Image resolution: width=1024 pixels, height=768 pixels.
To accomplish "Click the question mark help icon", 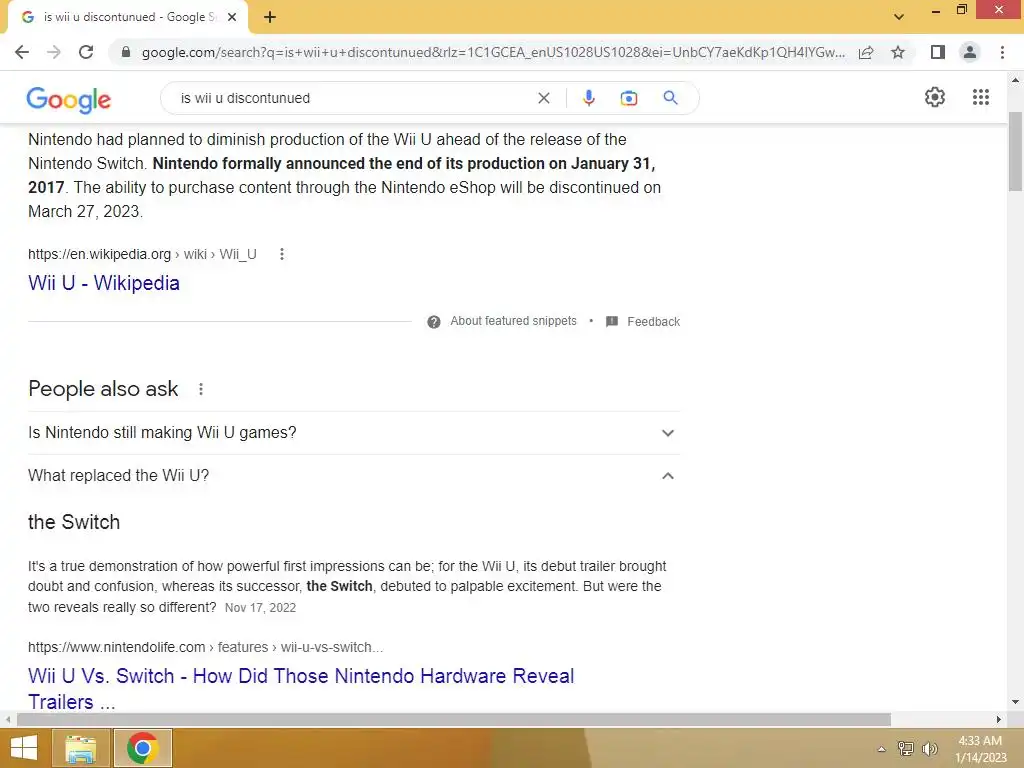I will [434, 321].
